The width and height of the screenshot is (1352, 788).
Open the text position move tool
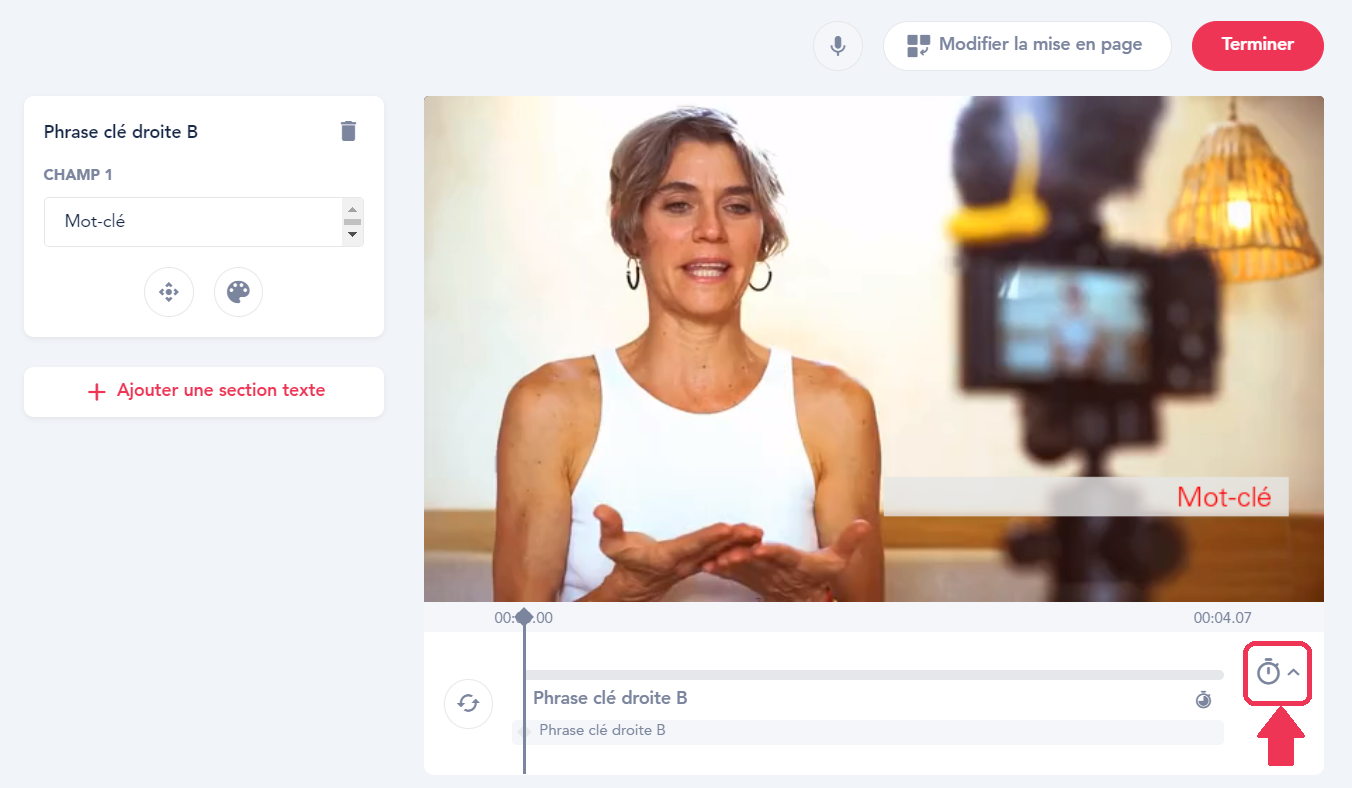tap(169, 292)
